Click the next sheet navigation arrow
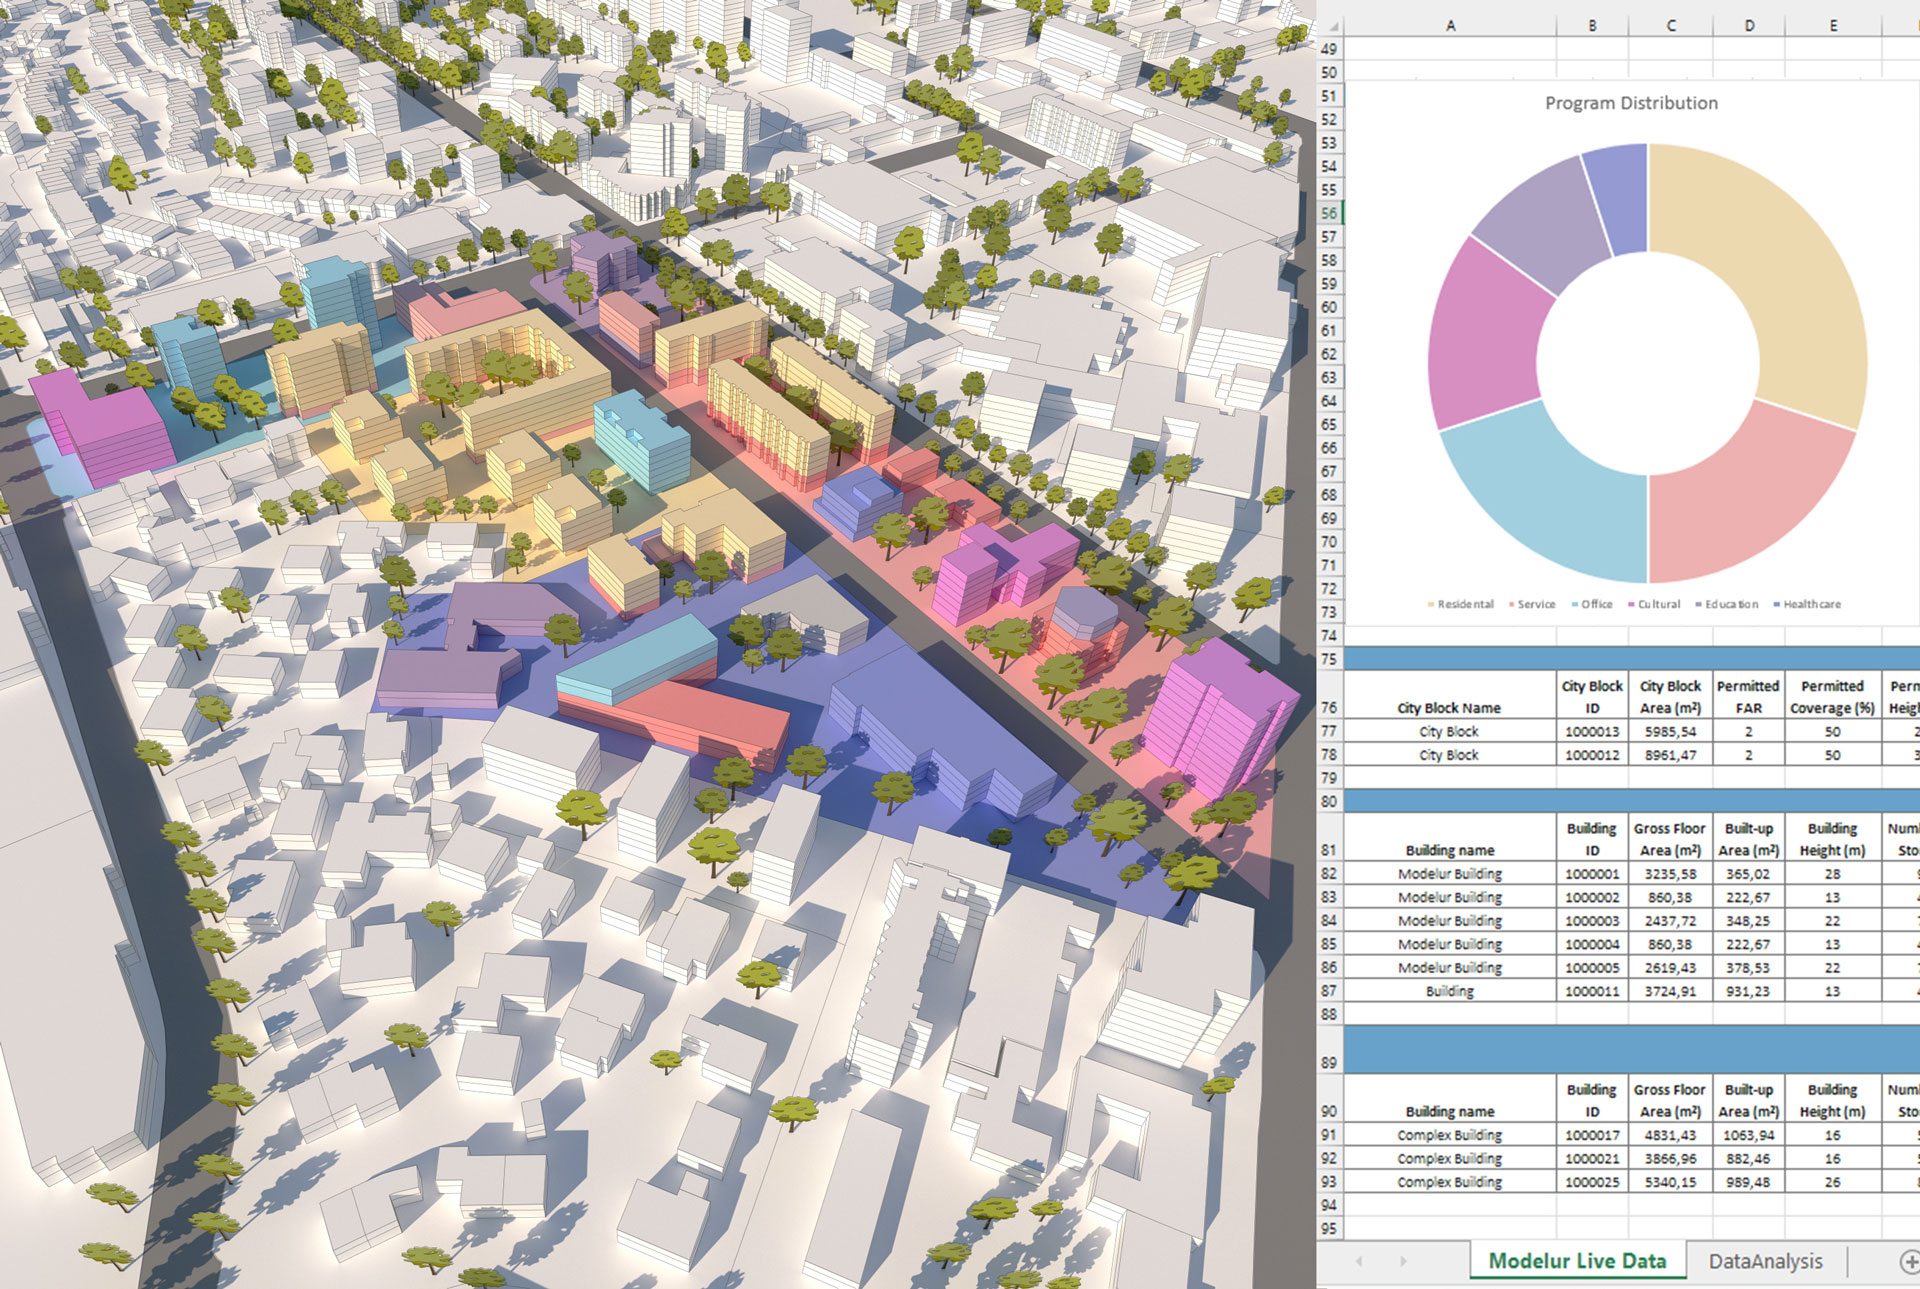The height and width of the screenshot is (1289, 1920). (1403, 1262)
